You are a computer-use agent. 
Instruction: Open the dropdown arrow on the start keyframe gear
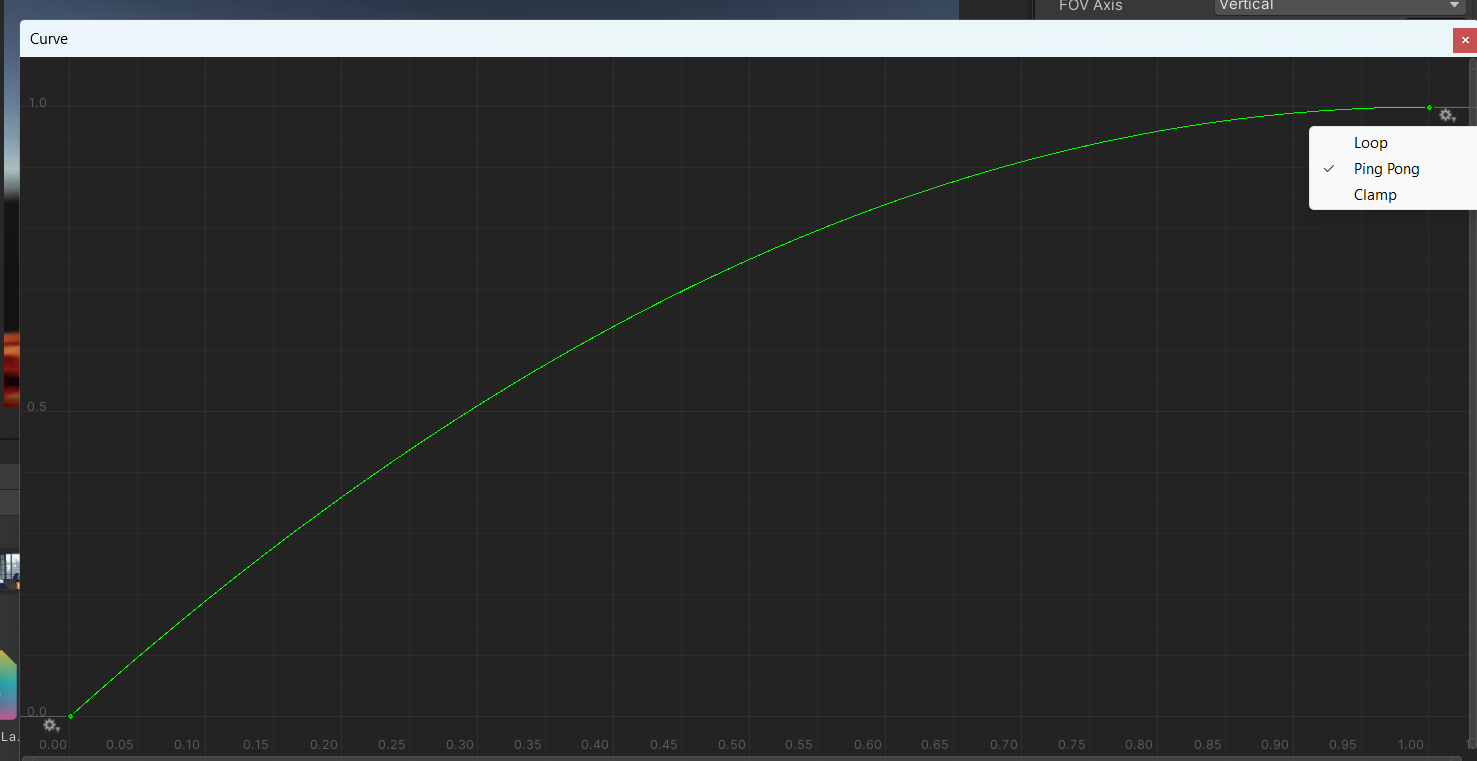pyautogui.click(x=60, y=730)
